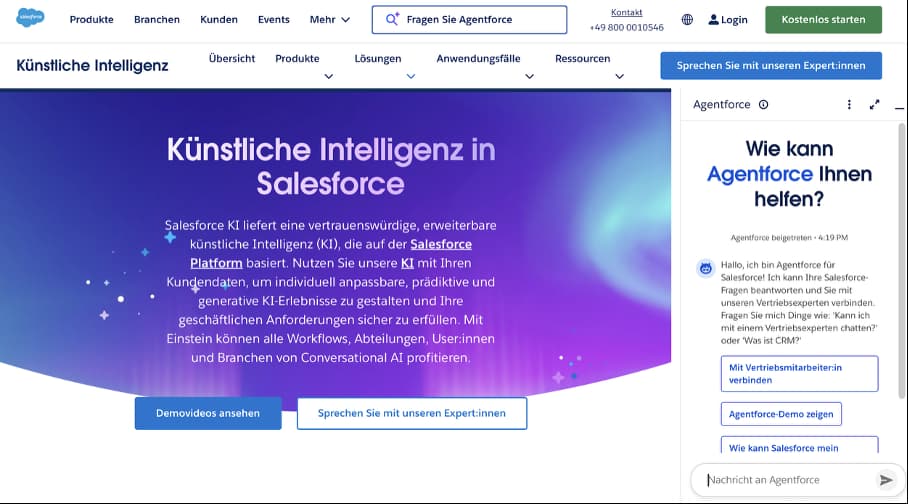
Task: Focus the Nachricht an Agentforce input
Action: 788,480
